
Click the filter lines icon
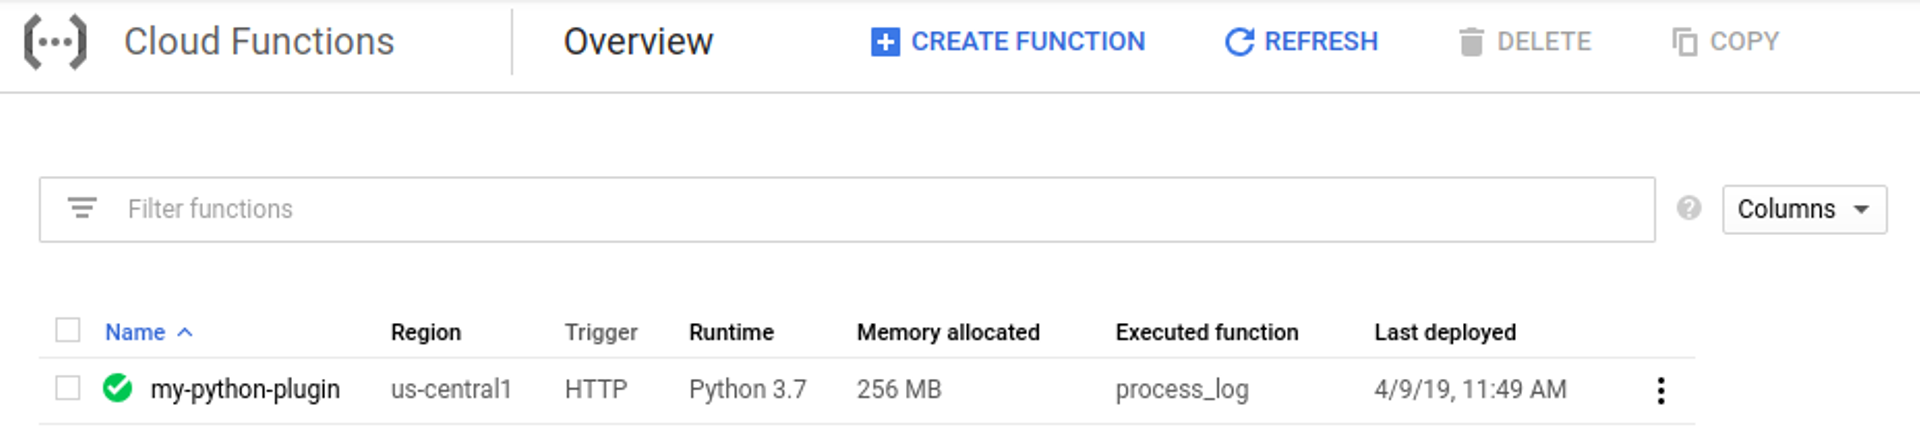coord(82,208)
